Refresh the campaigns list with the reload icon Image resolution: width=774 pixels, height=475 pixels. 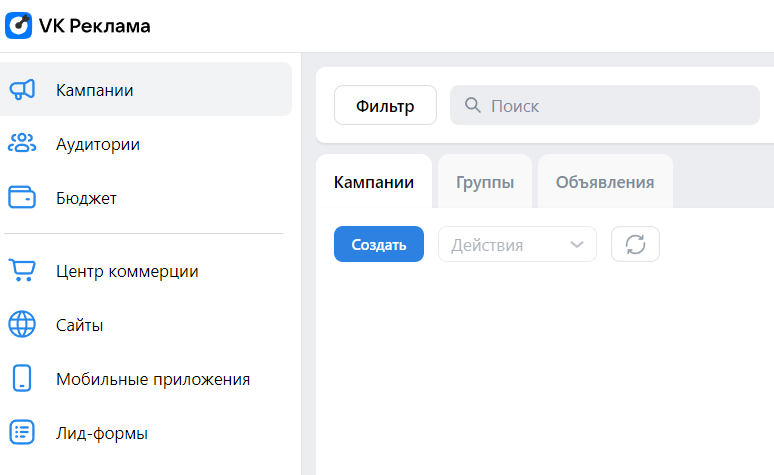coord(635,244)
